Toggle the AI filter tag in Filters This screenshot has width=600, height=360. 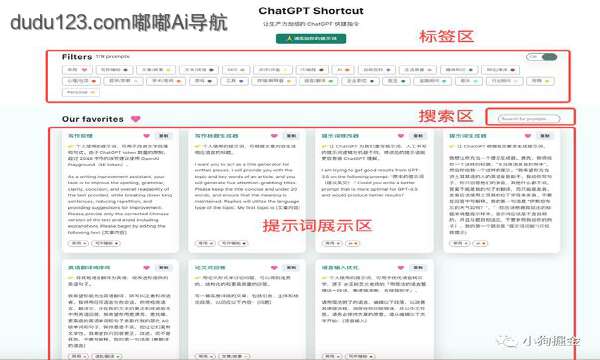tap(343, 70)
